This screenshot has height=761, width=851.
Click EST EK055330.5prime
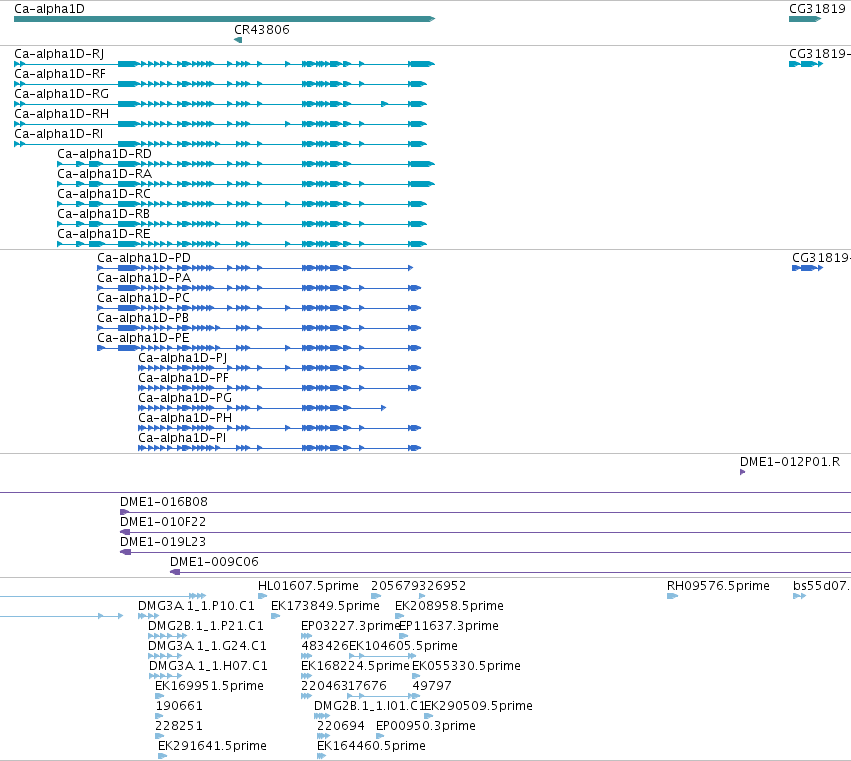[416, 676]
